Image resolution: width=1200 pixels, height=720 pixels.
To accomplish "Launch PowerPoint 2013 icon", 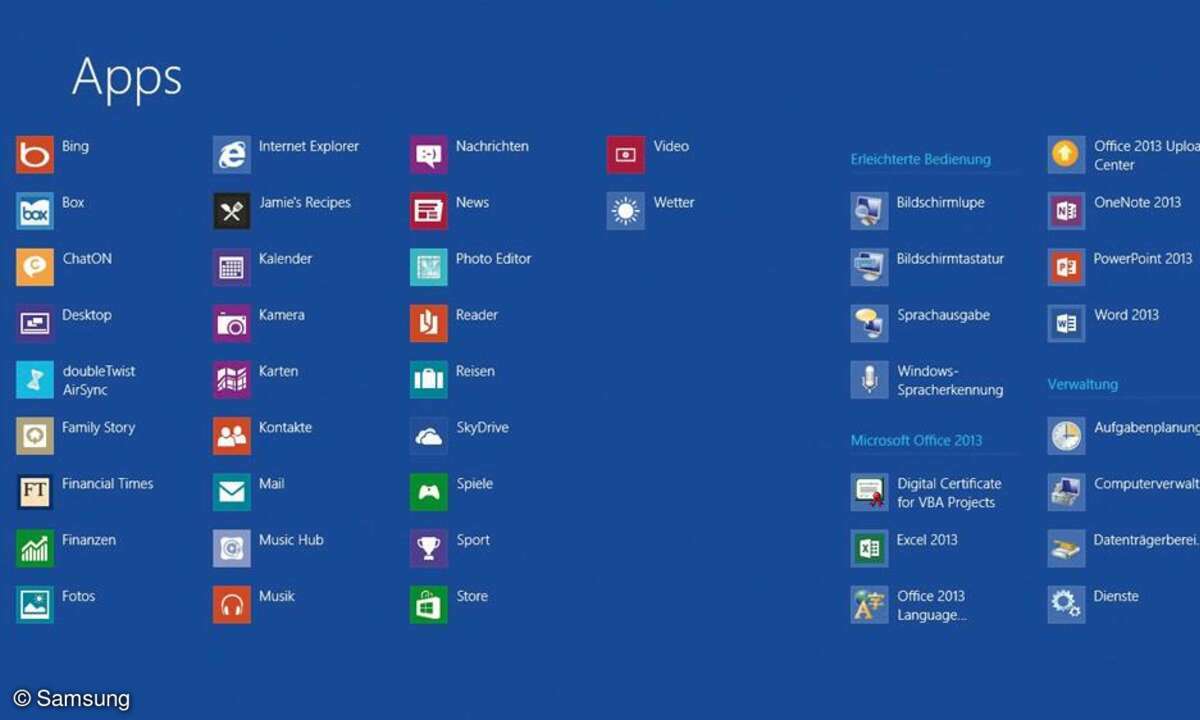I will click(x=1067, y=267).
